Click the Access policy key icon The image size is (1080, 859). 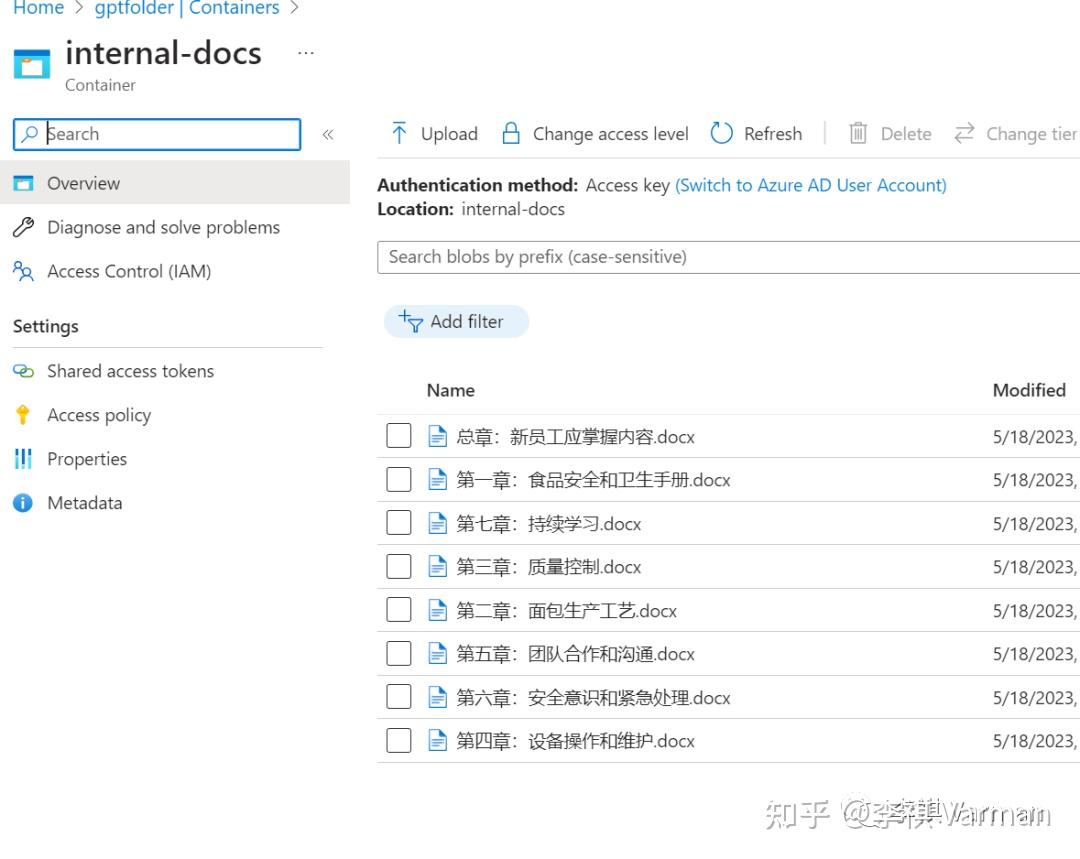pos(22,415)
